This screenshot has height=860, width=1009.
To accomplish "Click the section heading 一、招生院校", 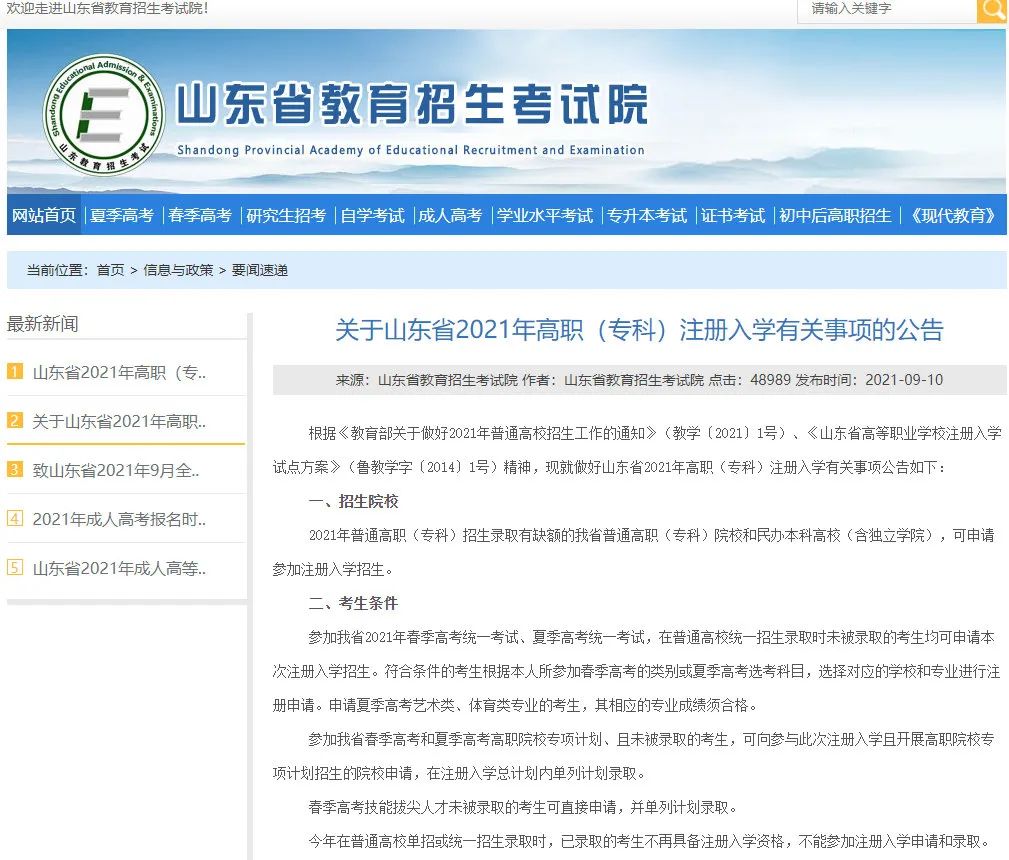I will 353,501.
